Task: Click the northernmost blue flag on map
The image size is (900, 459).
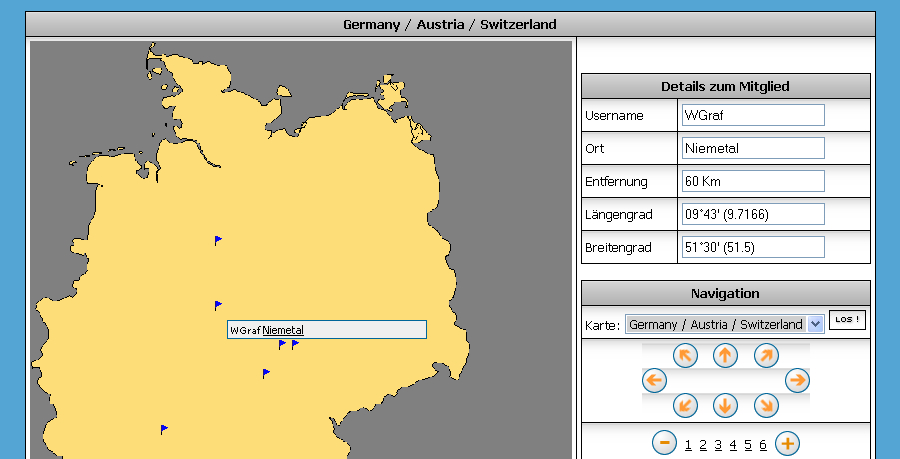Action: 218,240
